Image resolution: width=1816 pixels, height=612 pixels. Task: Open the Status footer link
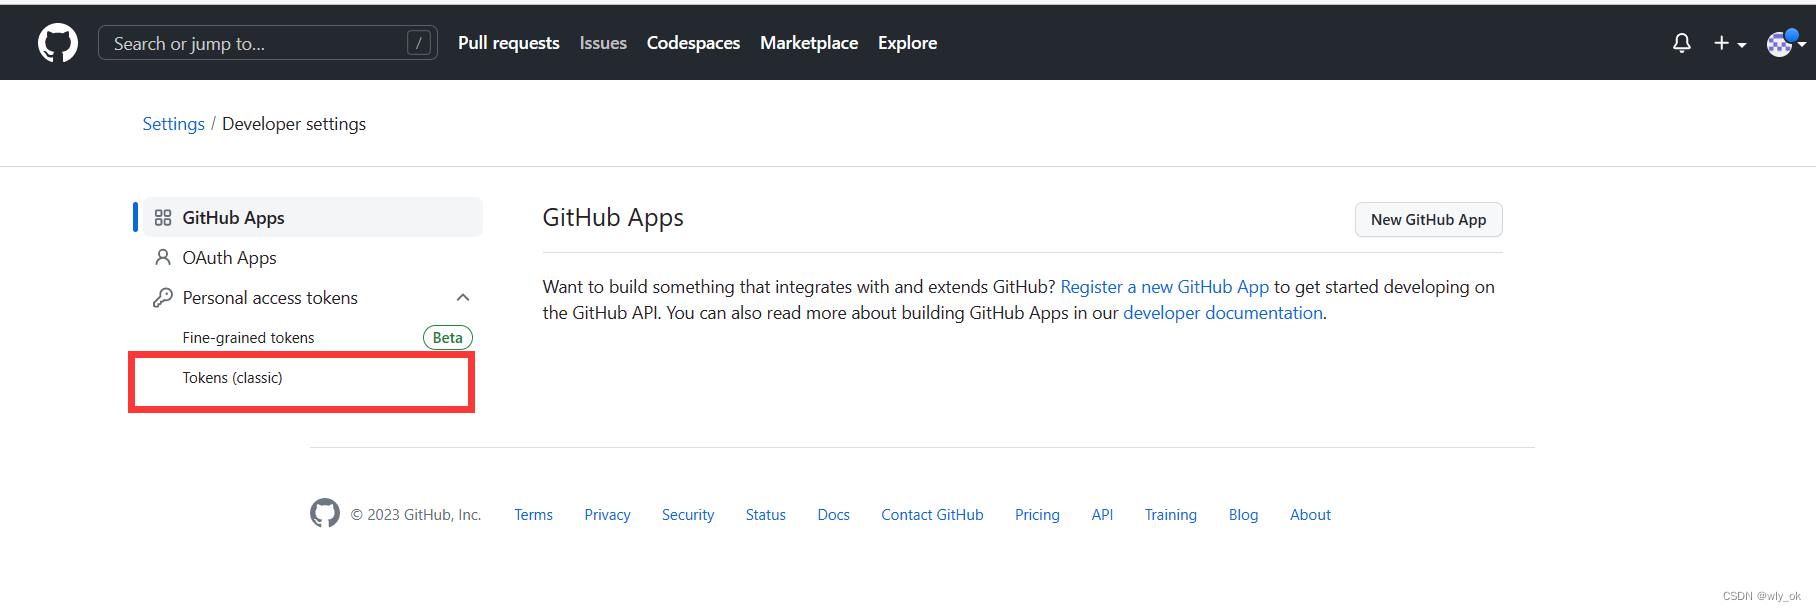[x=765, y=515]
